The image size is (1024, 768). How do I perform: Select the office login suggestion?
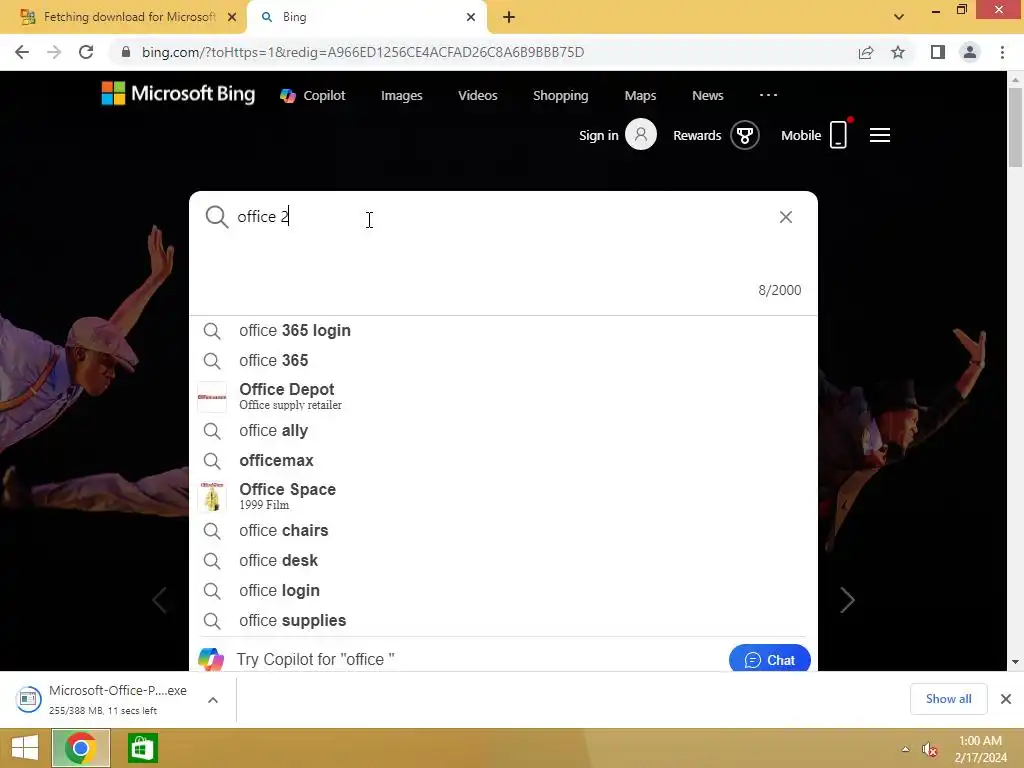503,590
